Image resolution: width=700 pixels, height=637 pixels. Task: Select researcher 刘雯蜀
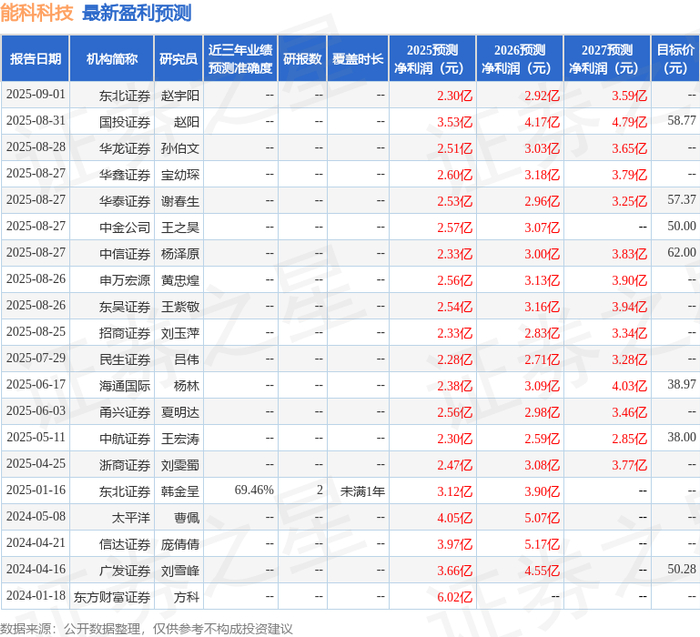[180, 465]
